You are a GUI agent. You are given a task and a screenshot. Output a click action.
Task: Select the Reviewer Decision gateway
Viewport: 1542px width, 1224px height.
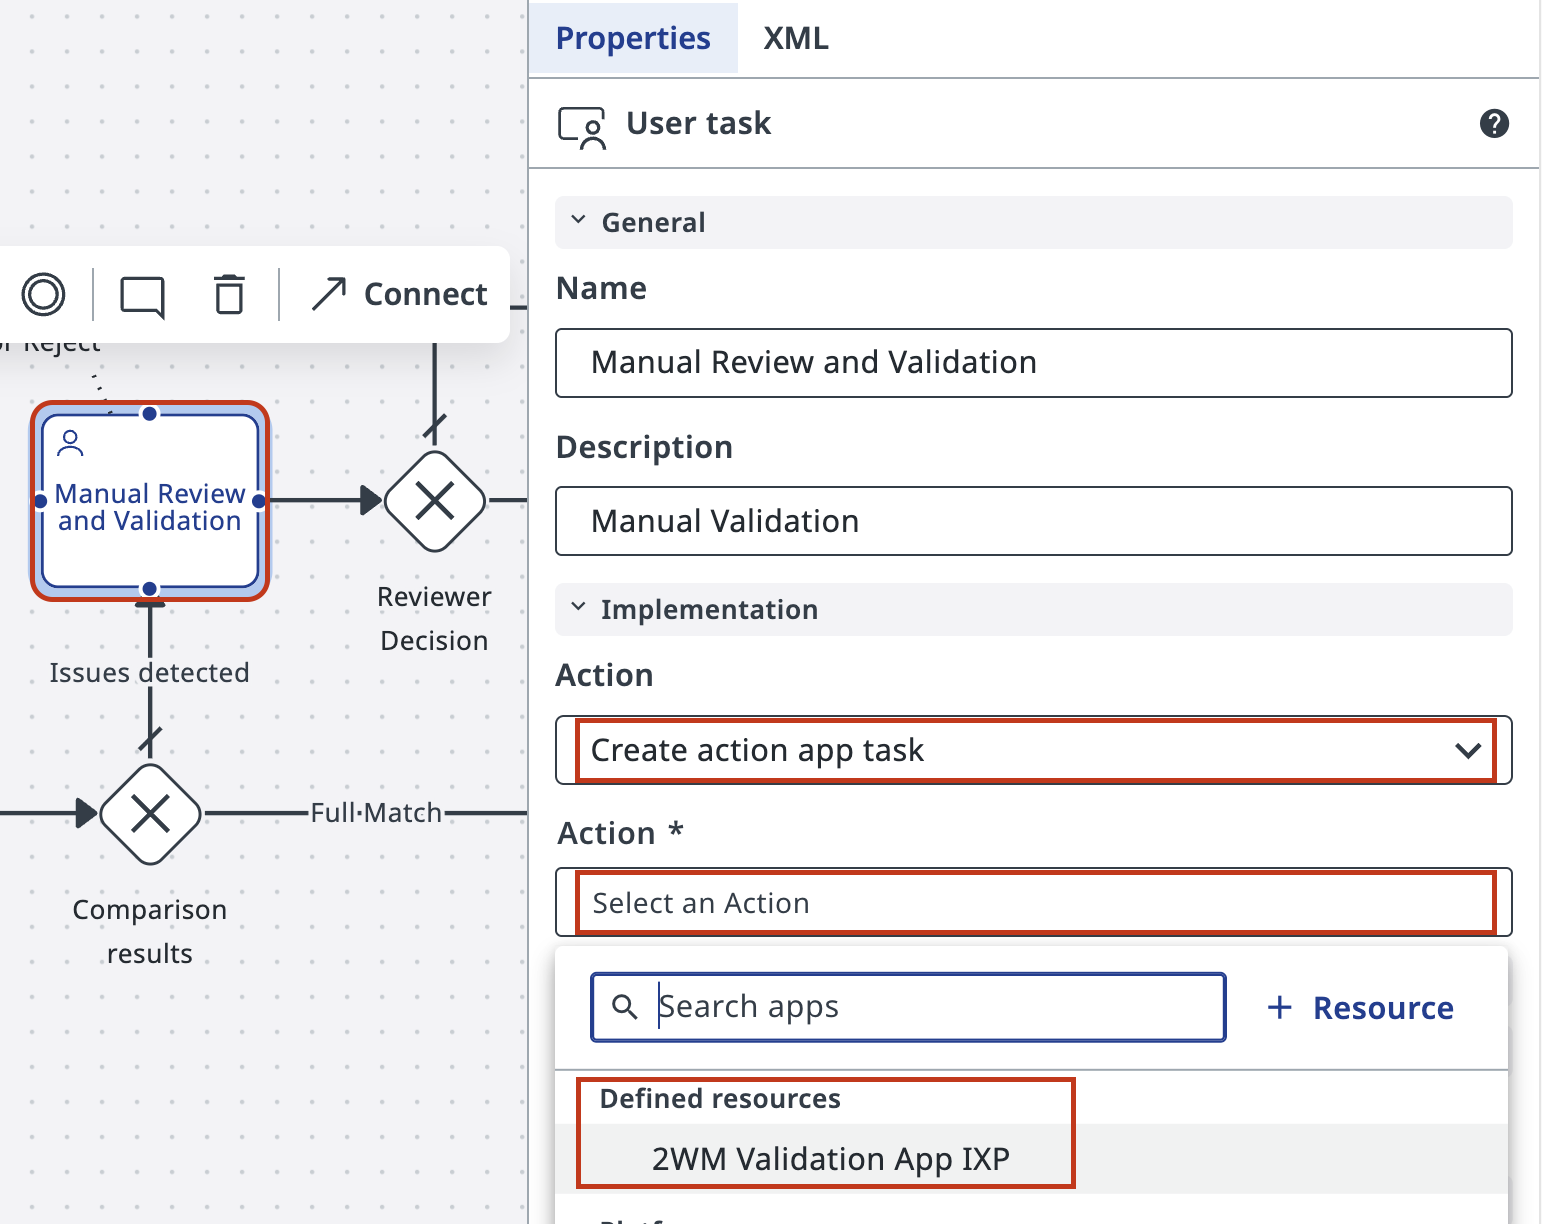[435, 501]
